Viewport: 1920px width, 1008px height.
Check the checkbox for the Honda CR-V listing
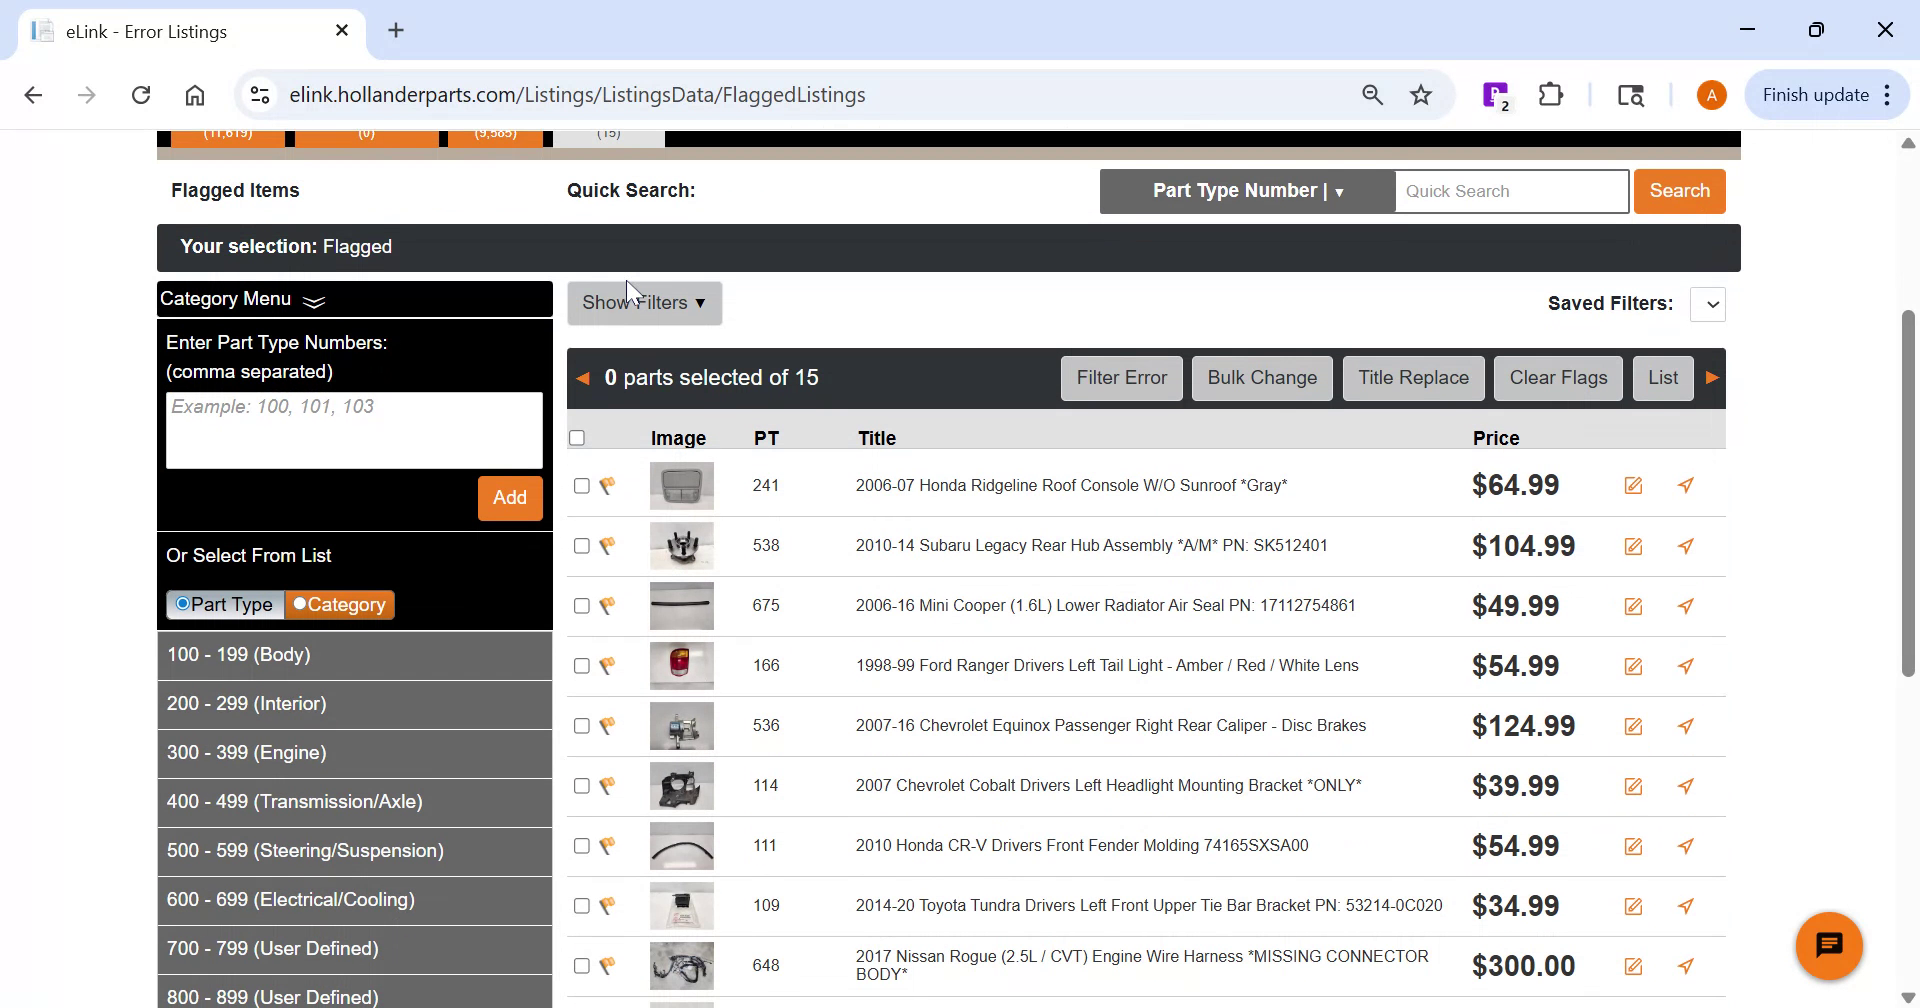581,845
